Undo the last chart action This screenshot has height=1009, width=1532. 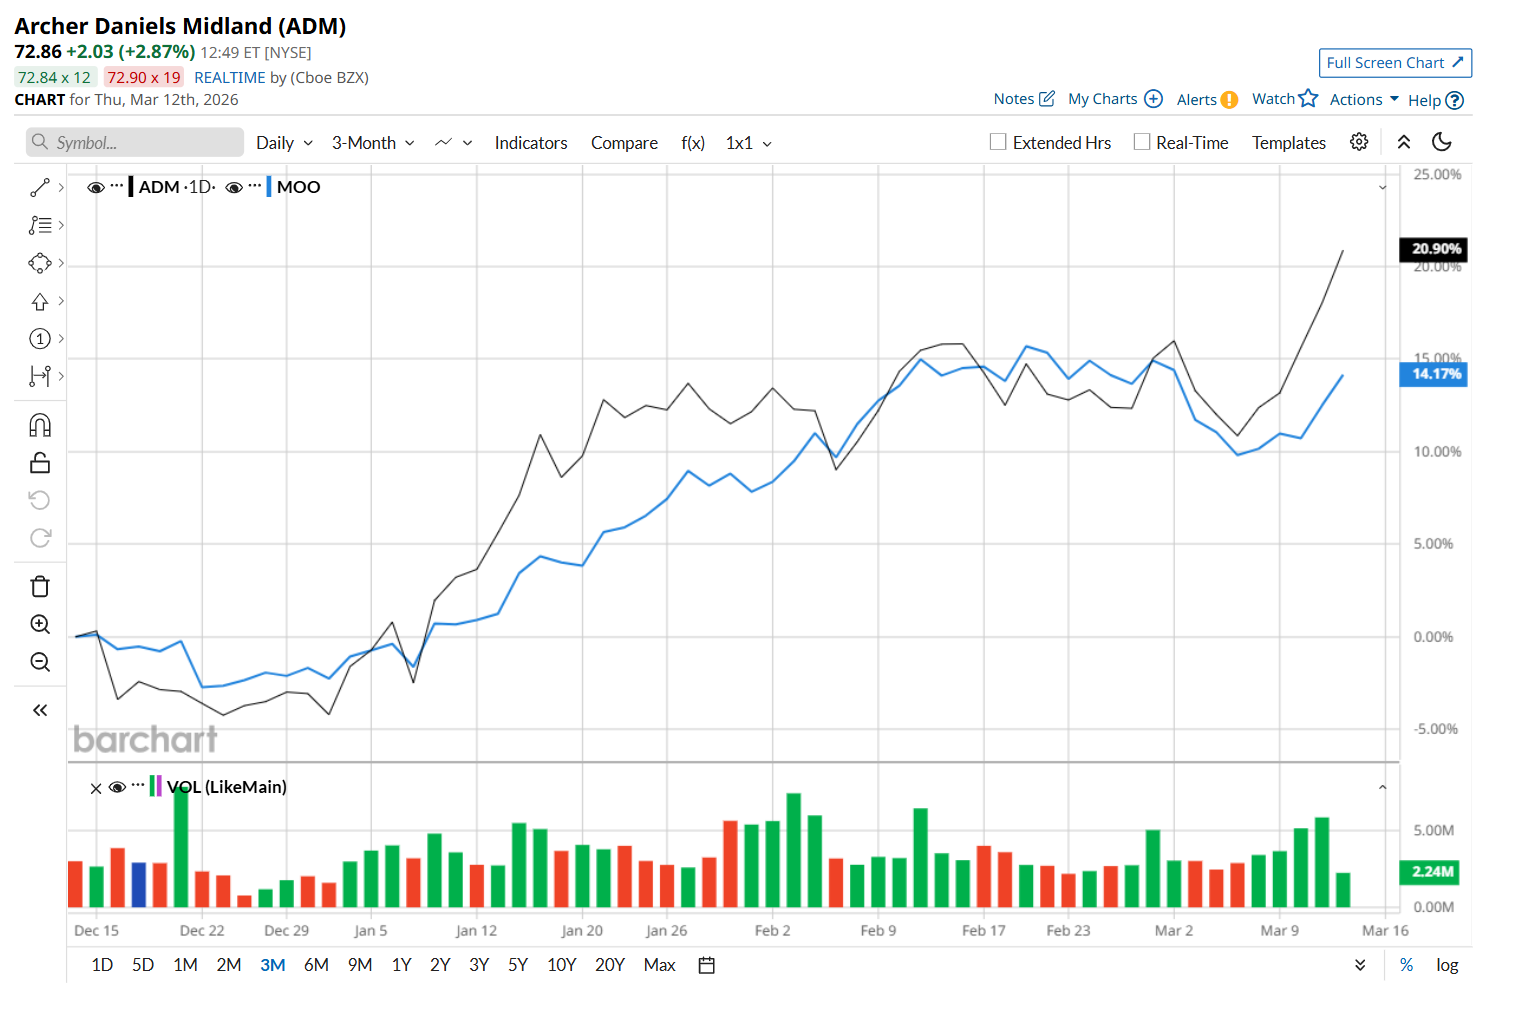40,500
